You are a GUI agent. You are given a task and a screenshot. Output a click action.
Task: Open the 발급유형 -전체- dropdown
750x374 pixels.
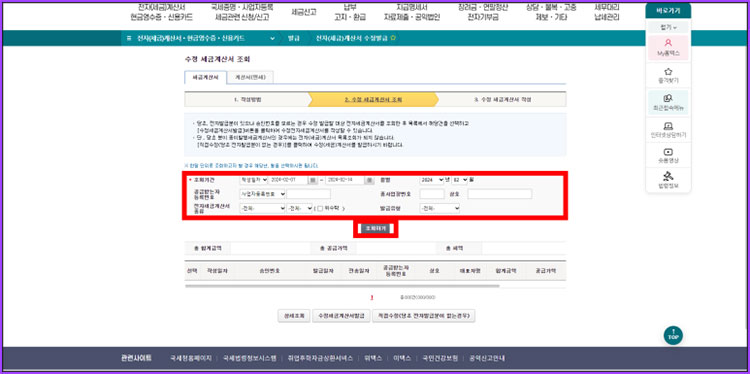[x=440, y=208]
